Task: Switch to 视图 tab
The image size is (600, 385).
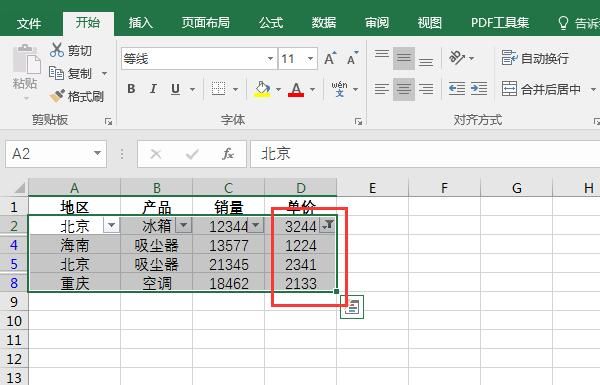Action: pos(429,23)
